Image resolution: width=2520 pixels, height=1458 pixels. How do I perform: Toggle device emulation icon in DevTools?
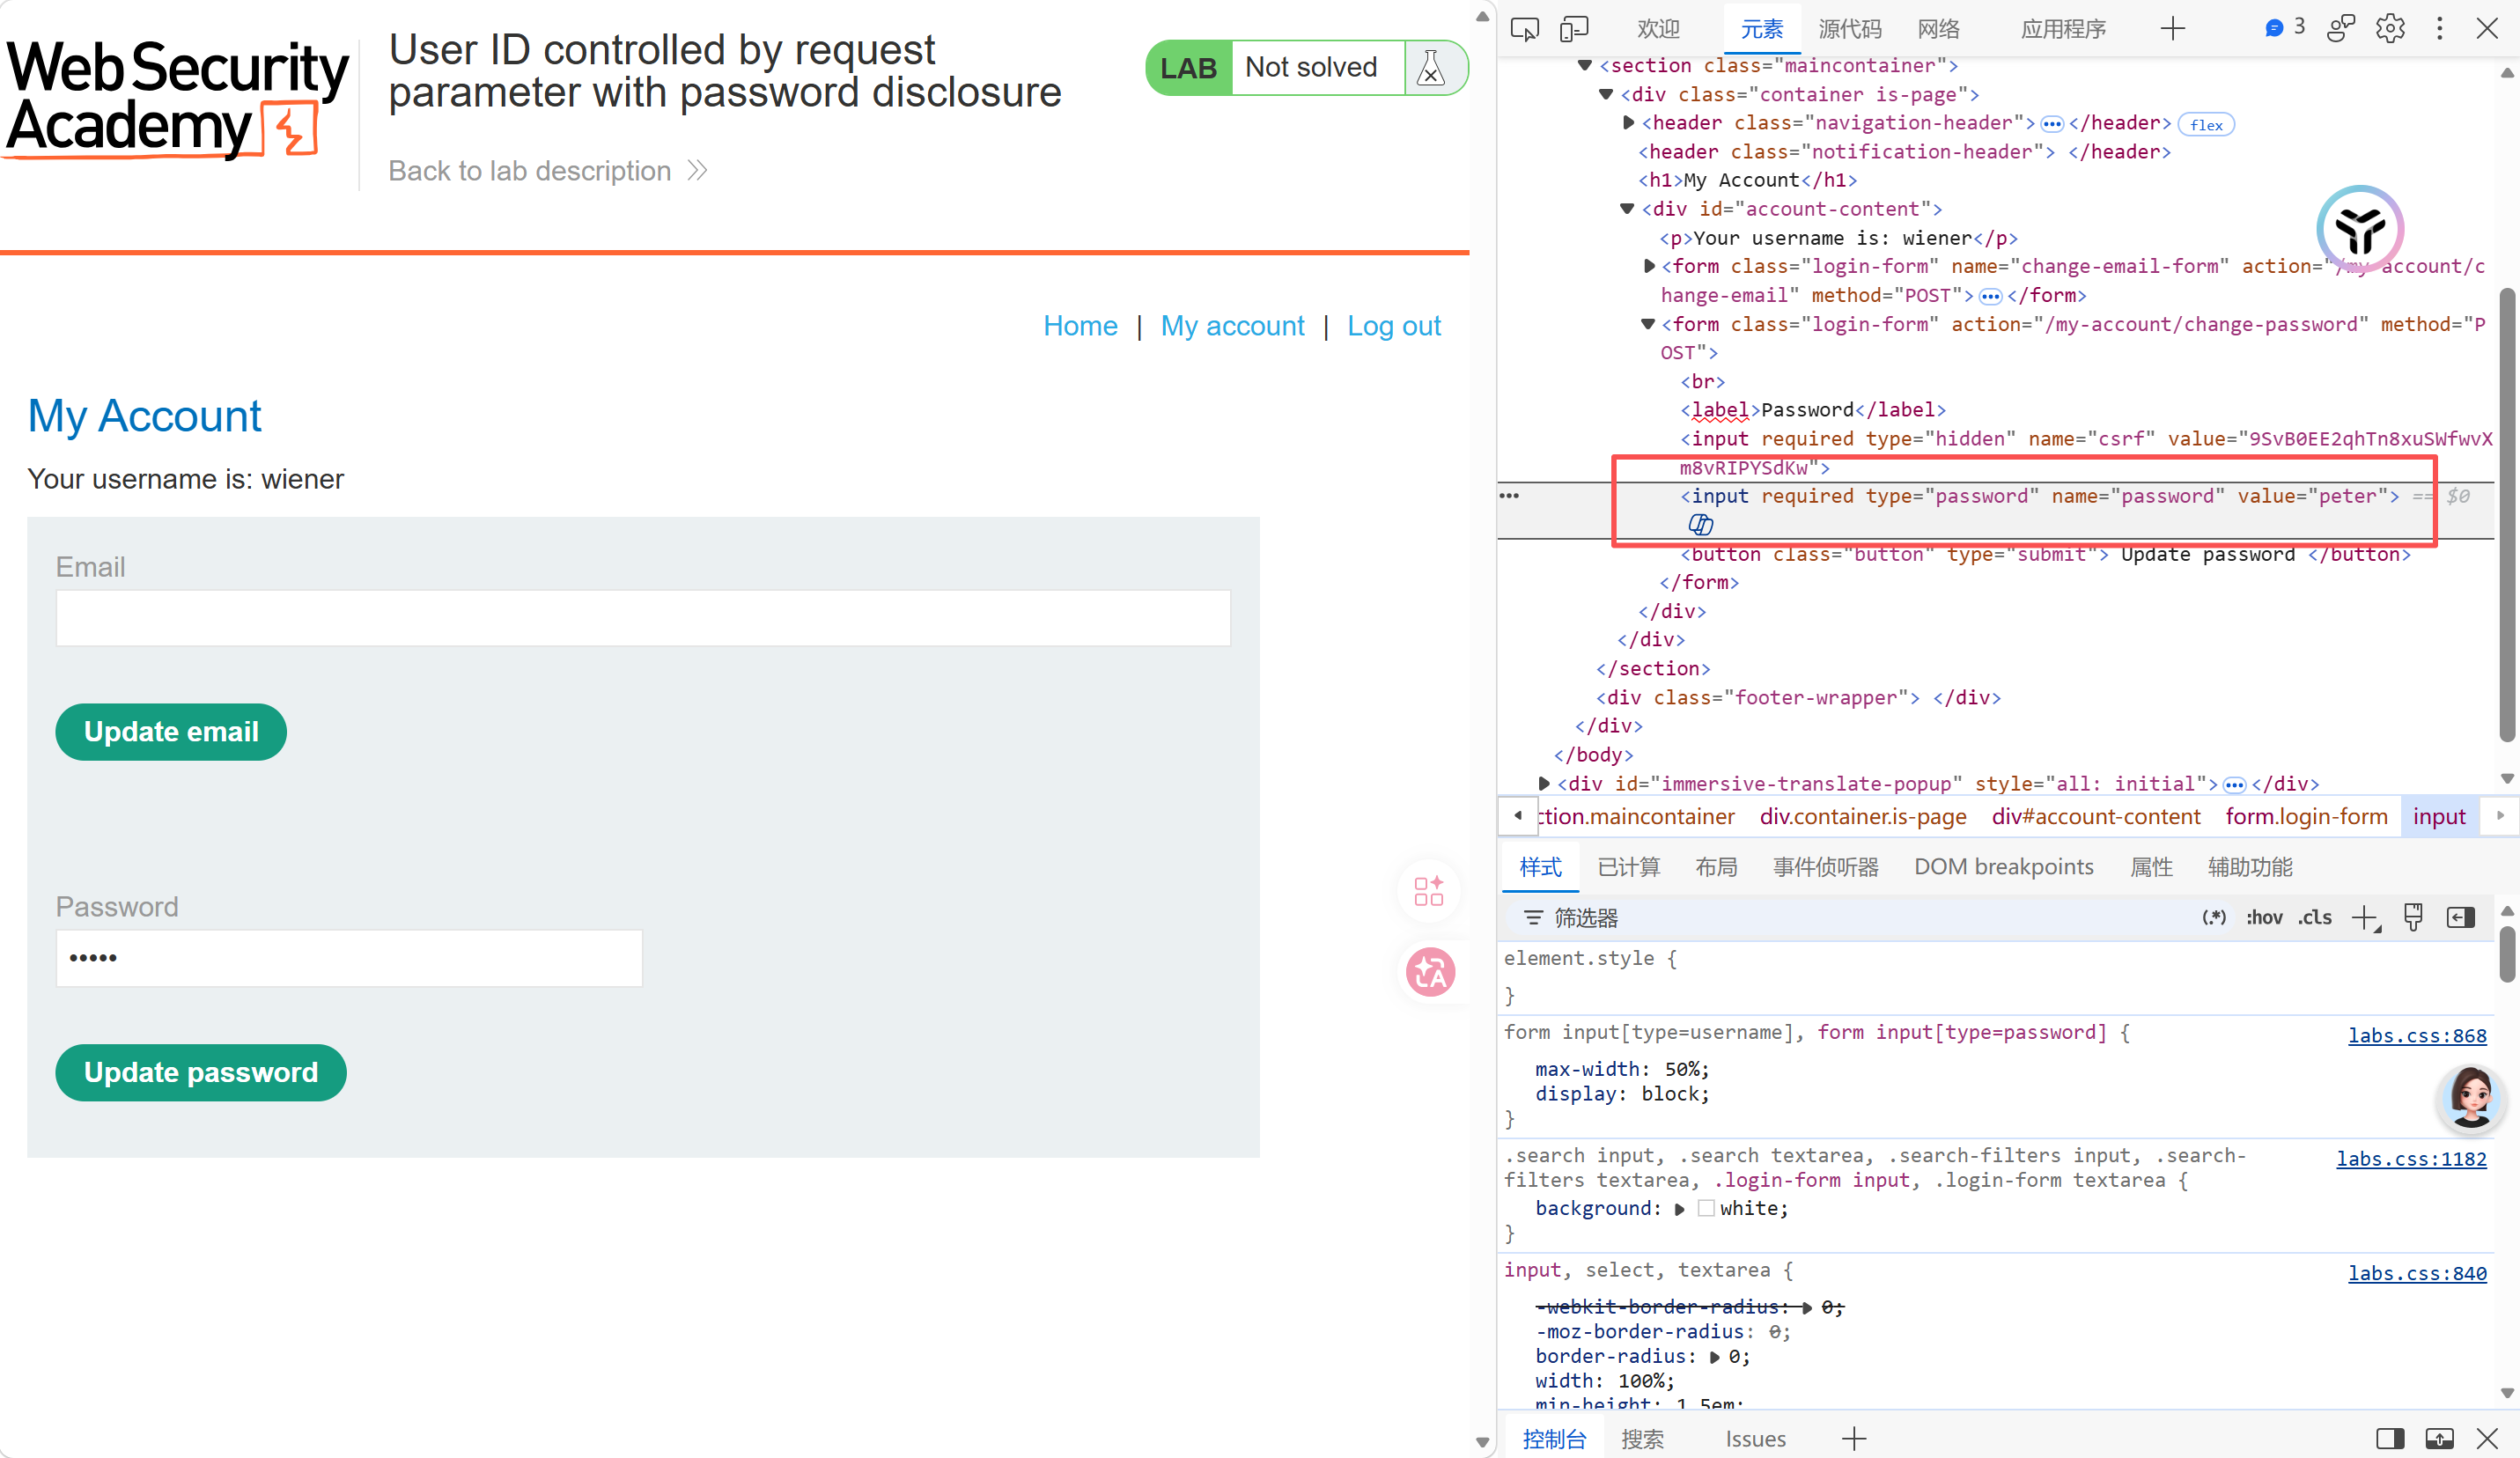click(x=1574, y=29)
